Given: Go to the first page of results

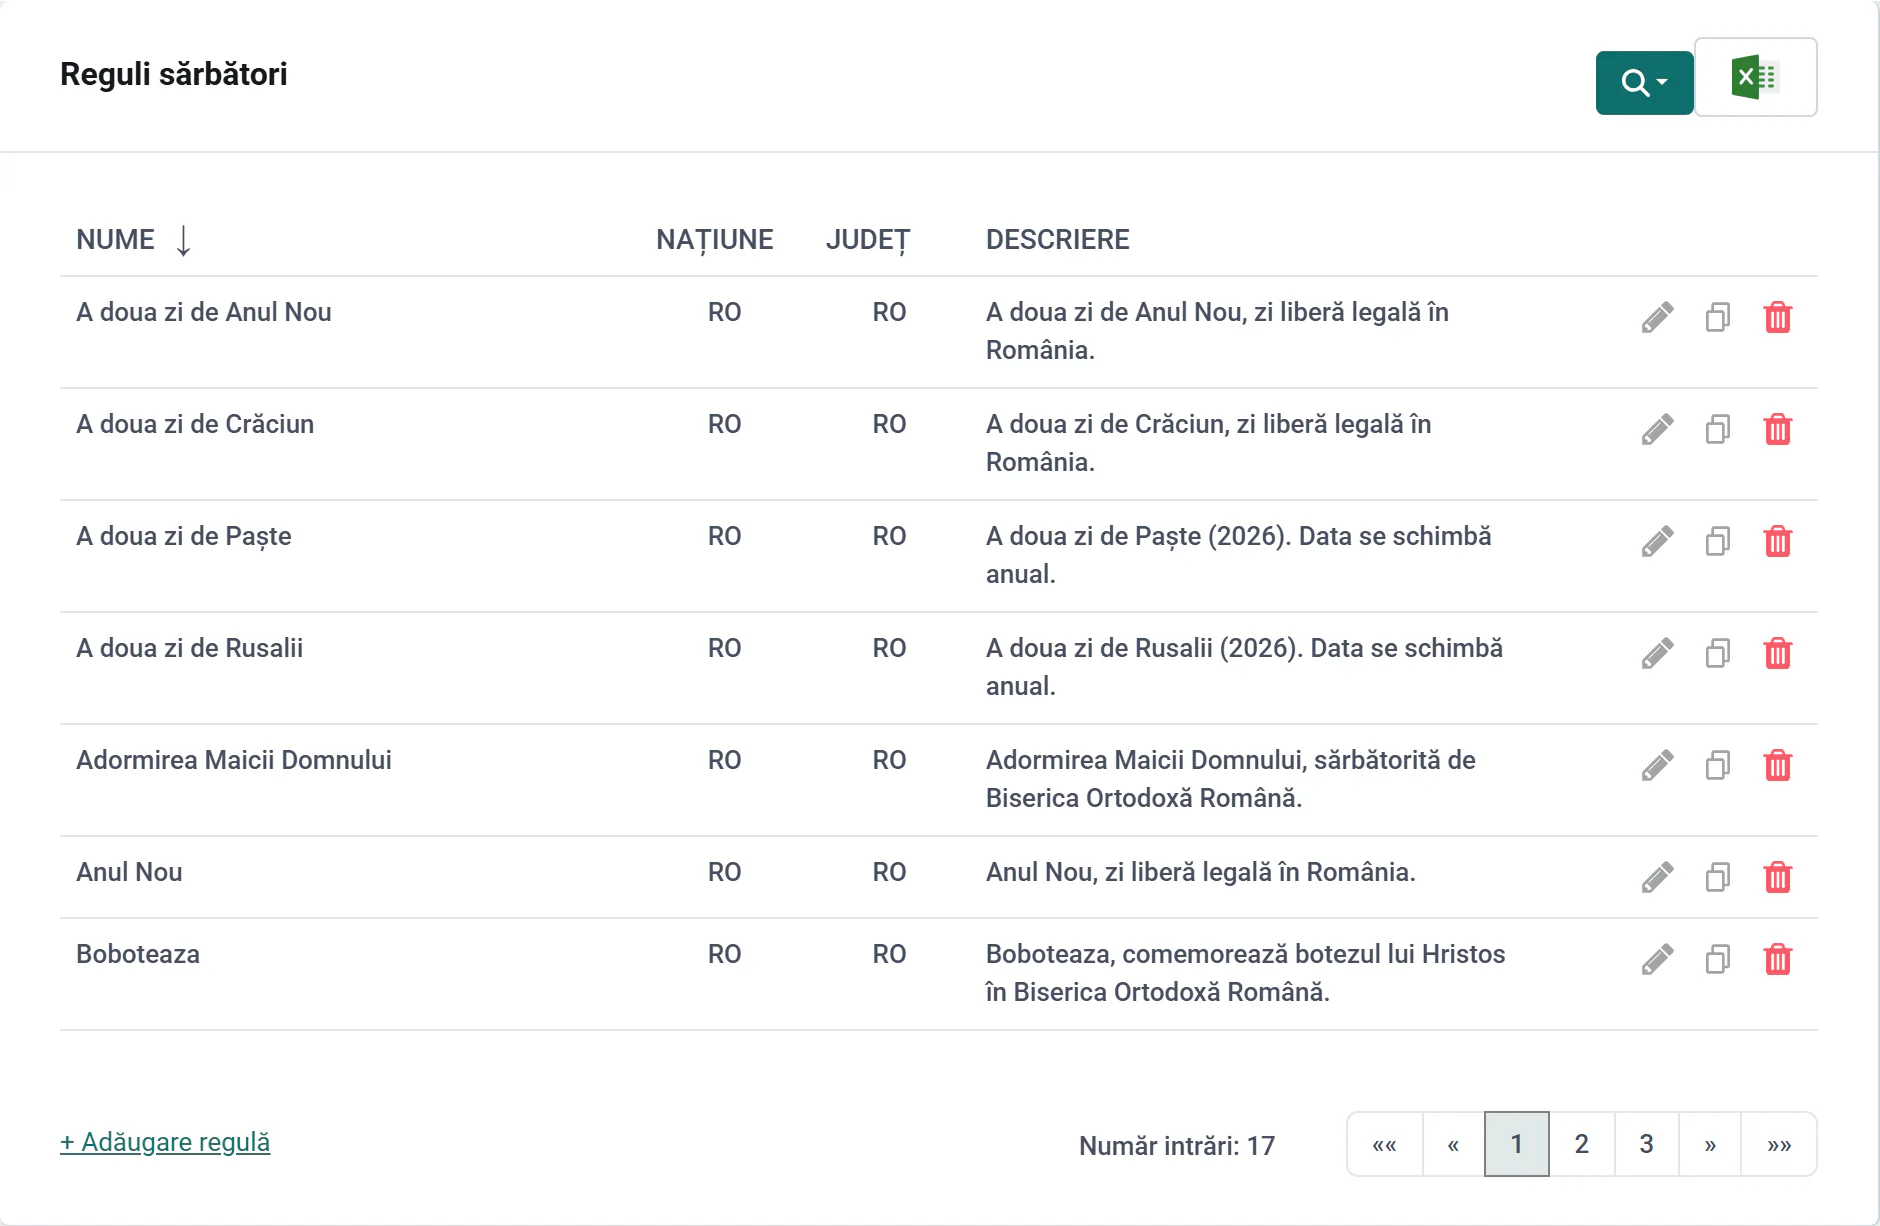Looking at the screenshot, I should pos(1385,1145).
